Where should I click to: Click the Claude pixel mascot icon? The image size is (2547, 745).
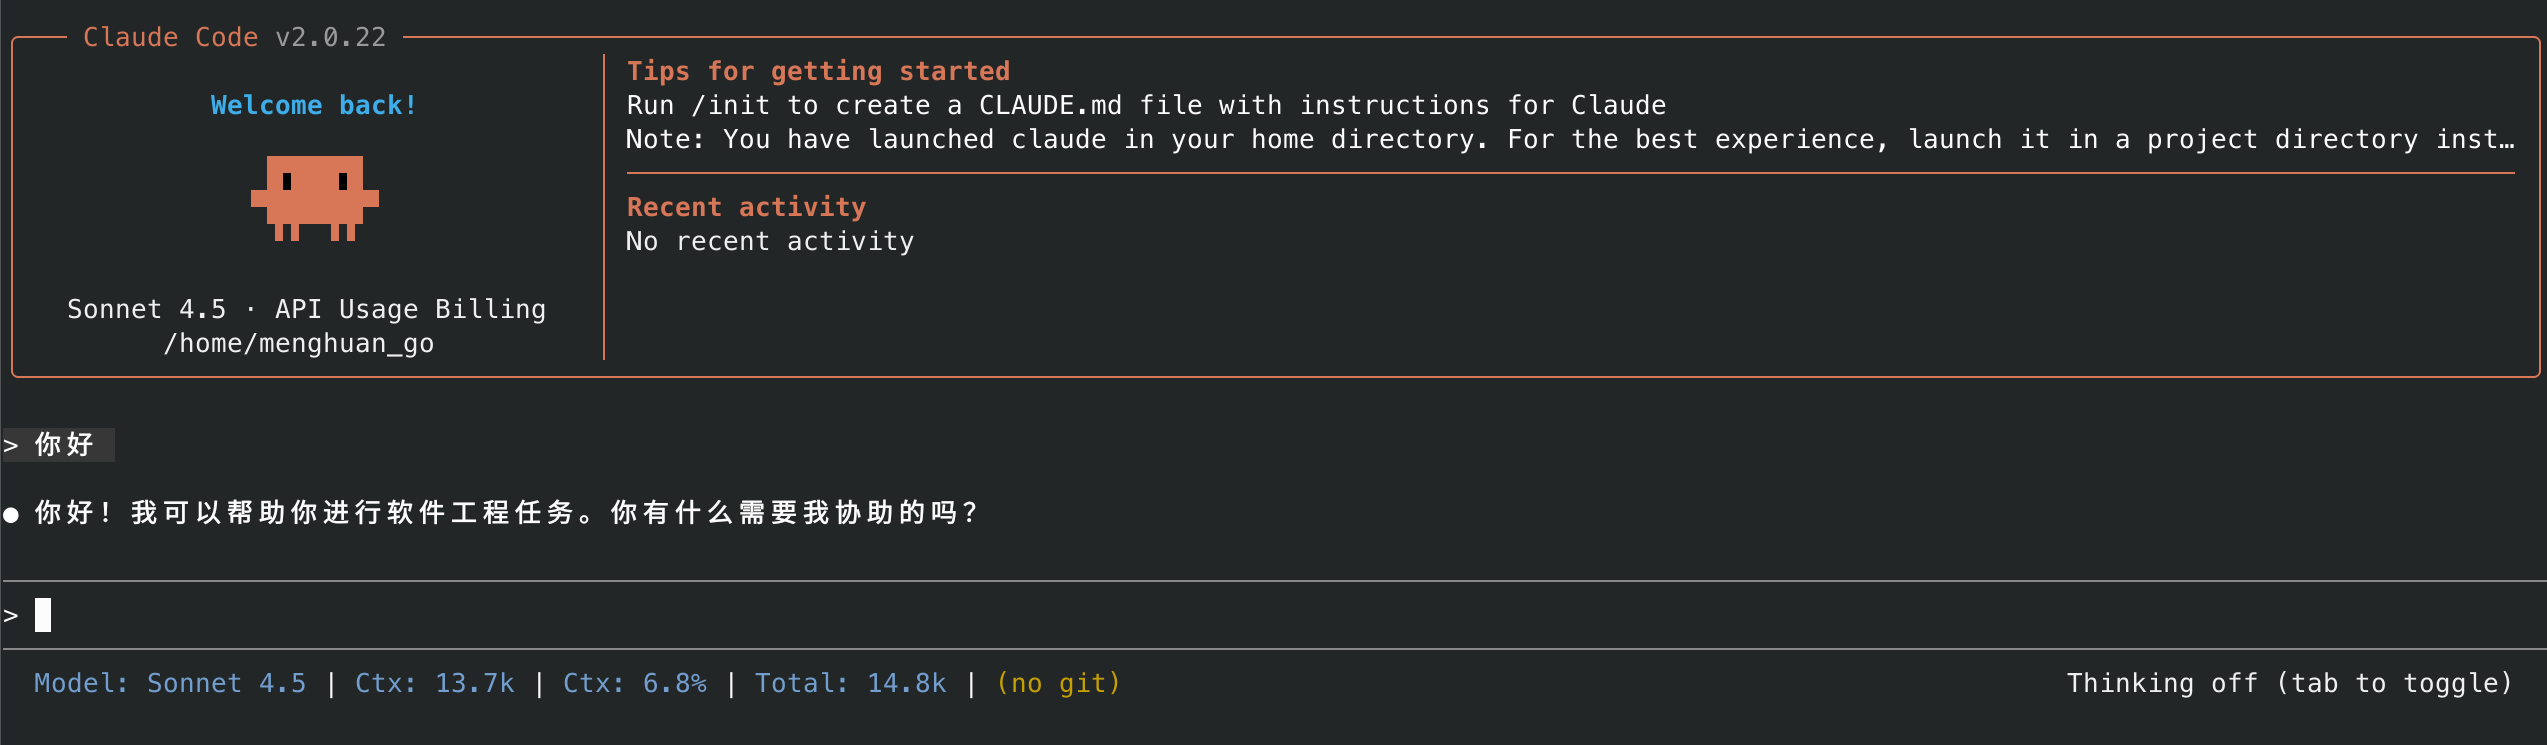click(315, 198)
